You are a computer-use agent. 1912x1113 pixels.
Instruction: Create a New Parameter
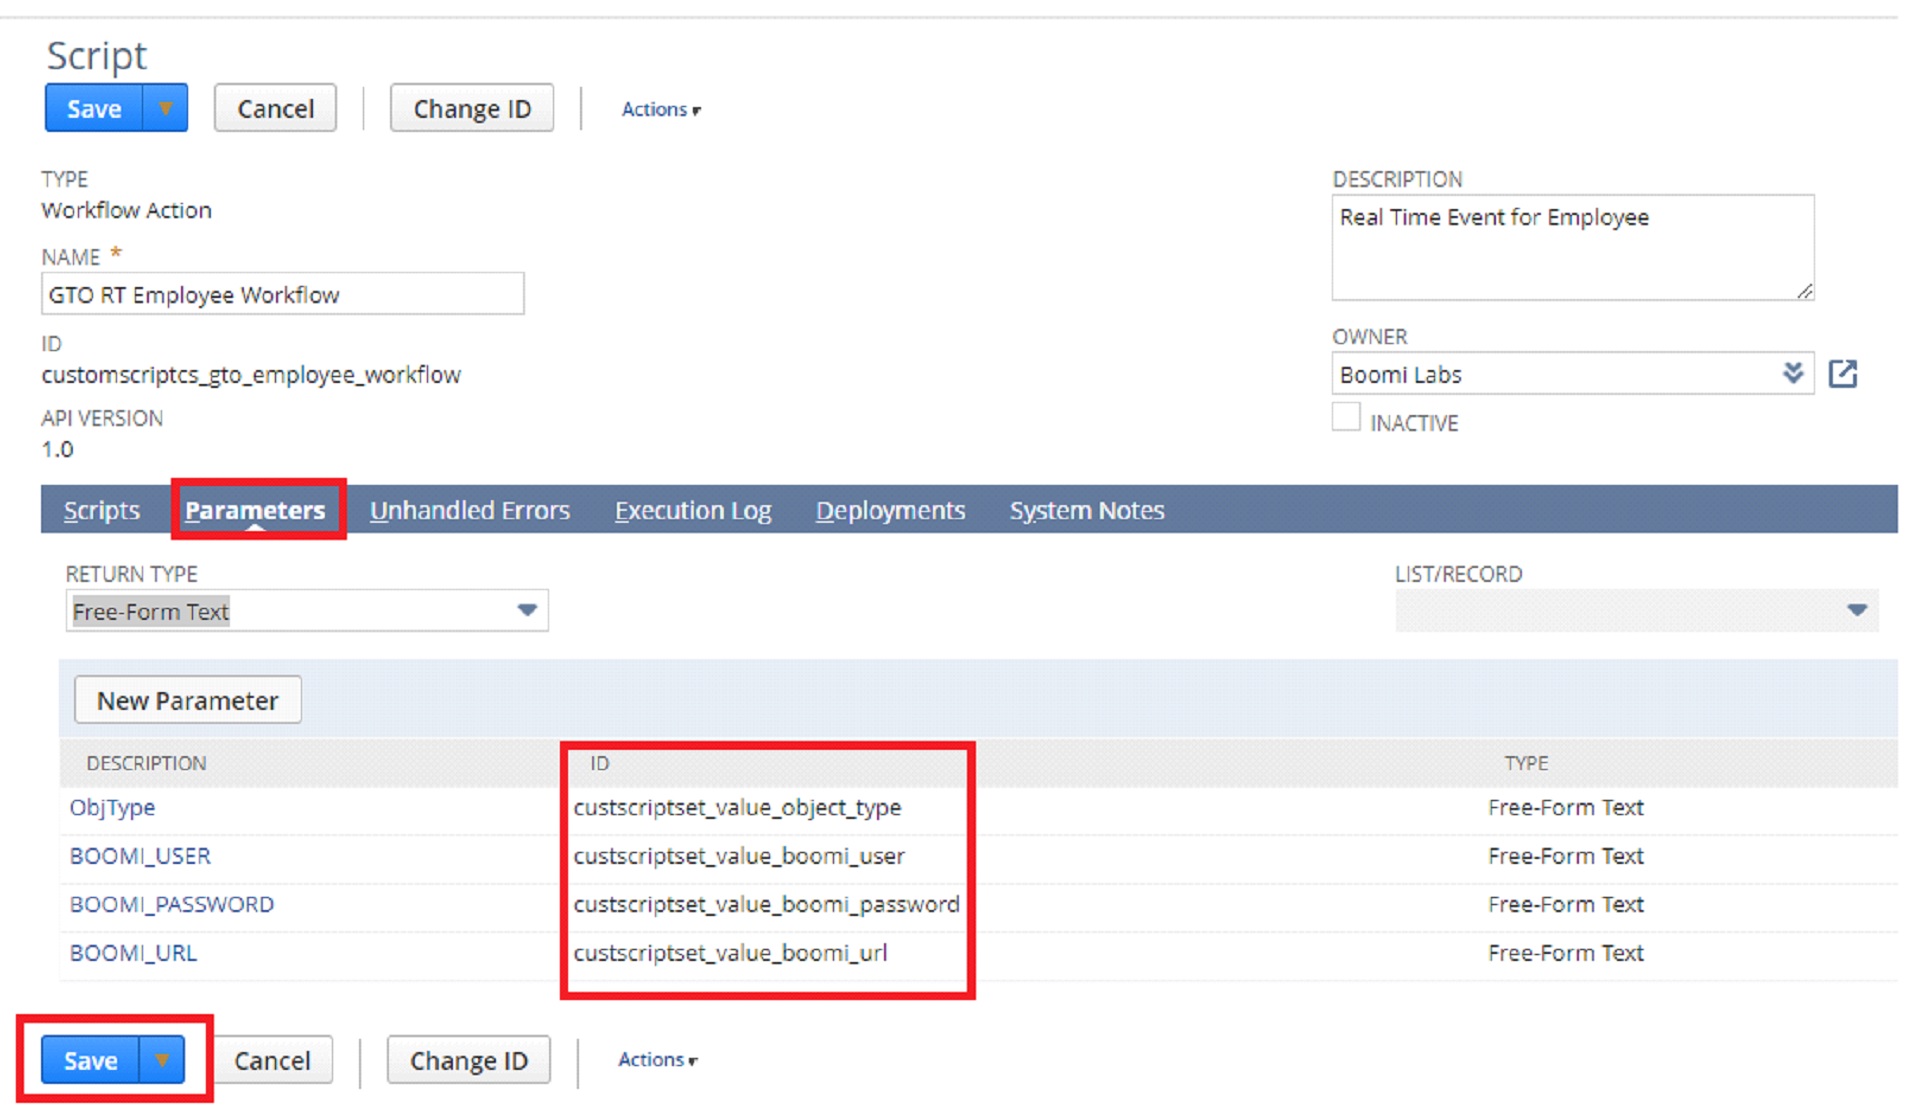point(187,699)
